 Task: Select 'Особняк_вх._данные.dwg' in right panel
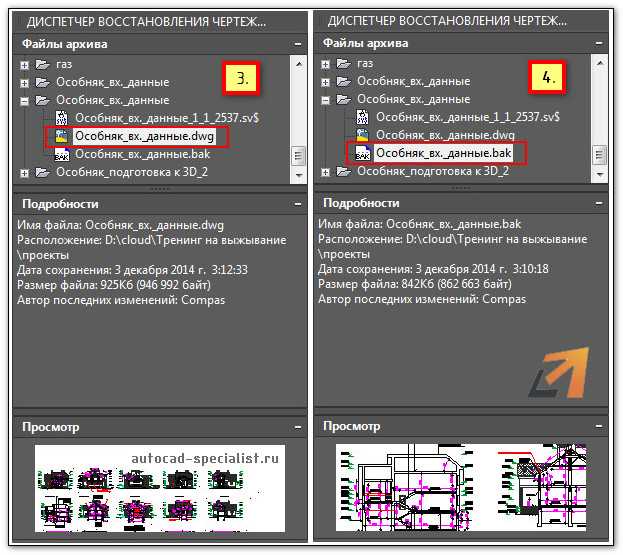(x=445, y=135)
